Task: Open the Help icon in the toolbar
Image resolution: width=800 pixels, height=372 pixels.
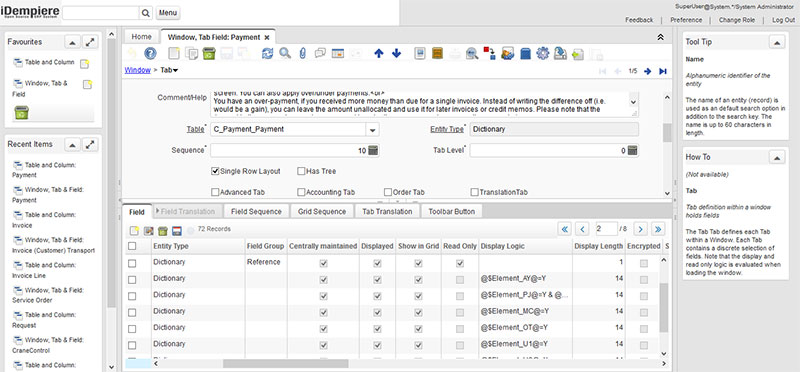Action: point(150,53)
